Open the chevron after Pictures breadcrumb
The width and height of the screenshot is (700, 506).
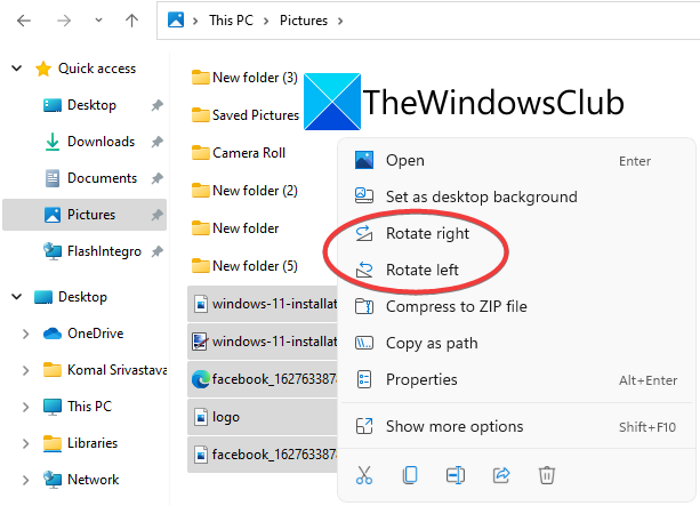point(341,21)
